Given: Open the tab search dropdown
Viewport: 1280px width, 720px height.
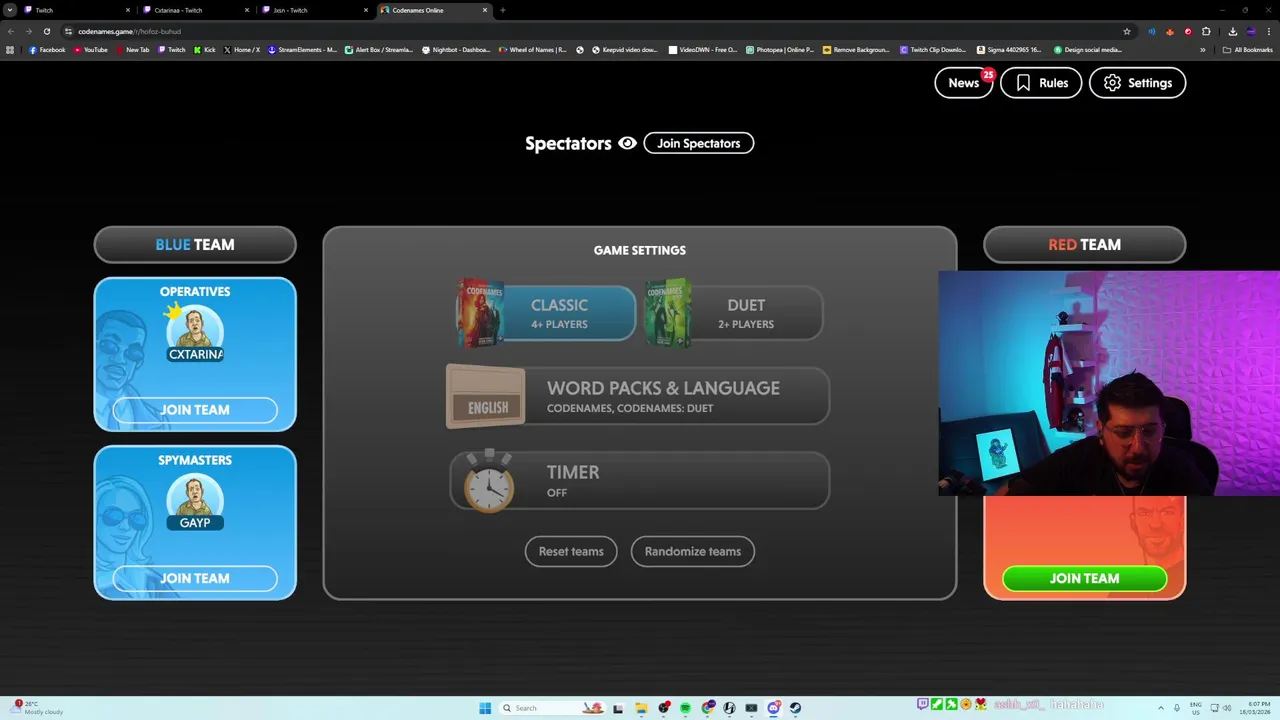Looking at the screenshot, I should click(9, 10).
